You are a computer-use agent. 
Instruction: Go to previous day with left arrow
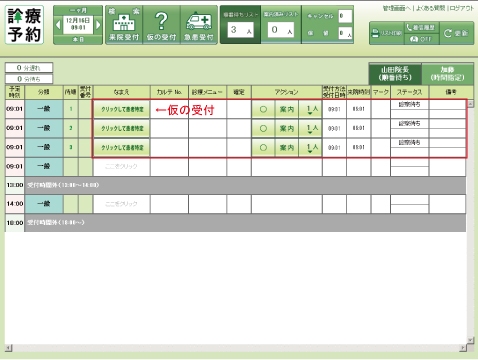tap(58, 25)
